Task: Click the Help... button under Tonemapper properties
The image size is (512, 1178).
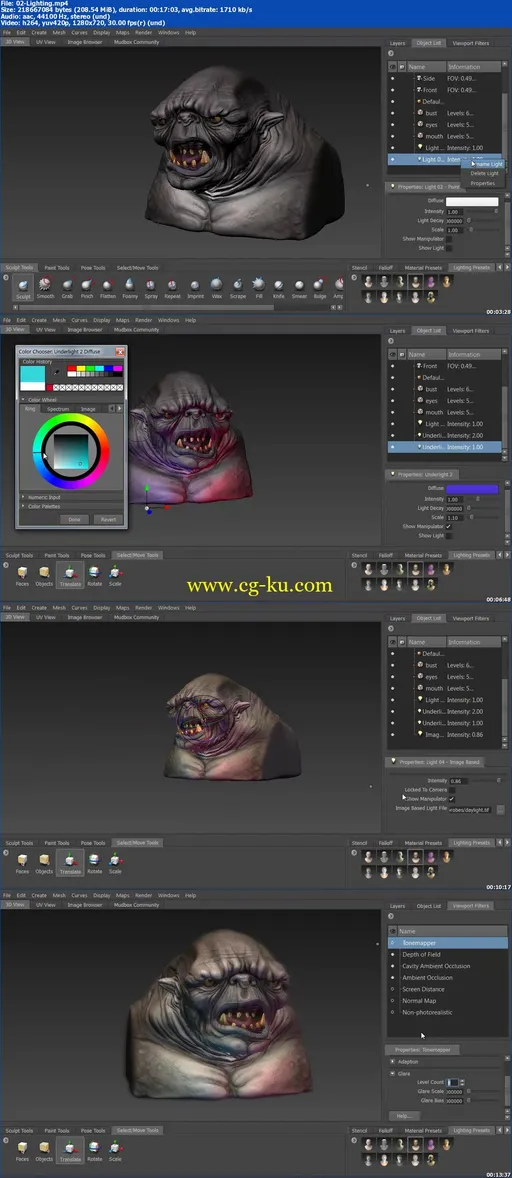Action: pyautogui.click(x=404, y=1116)
